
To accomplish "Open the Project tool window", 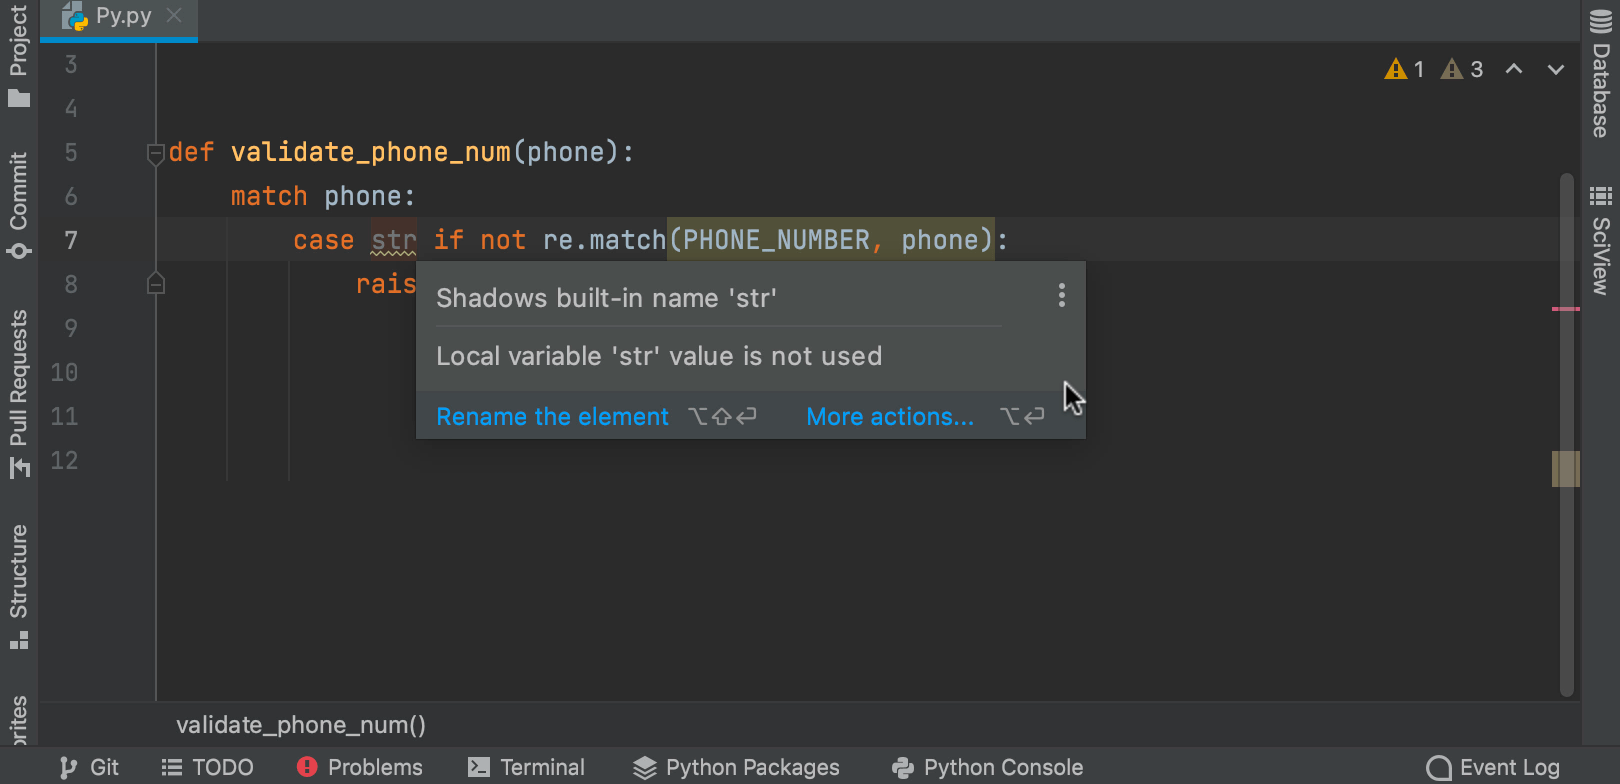I will pos(18,55).
